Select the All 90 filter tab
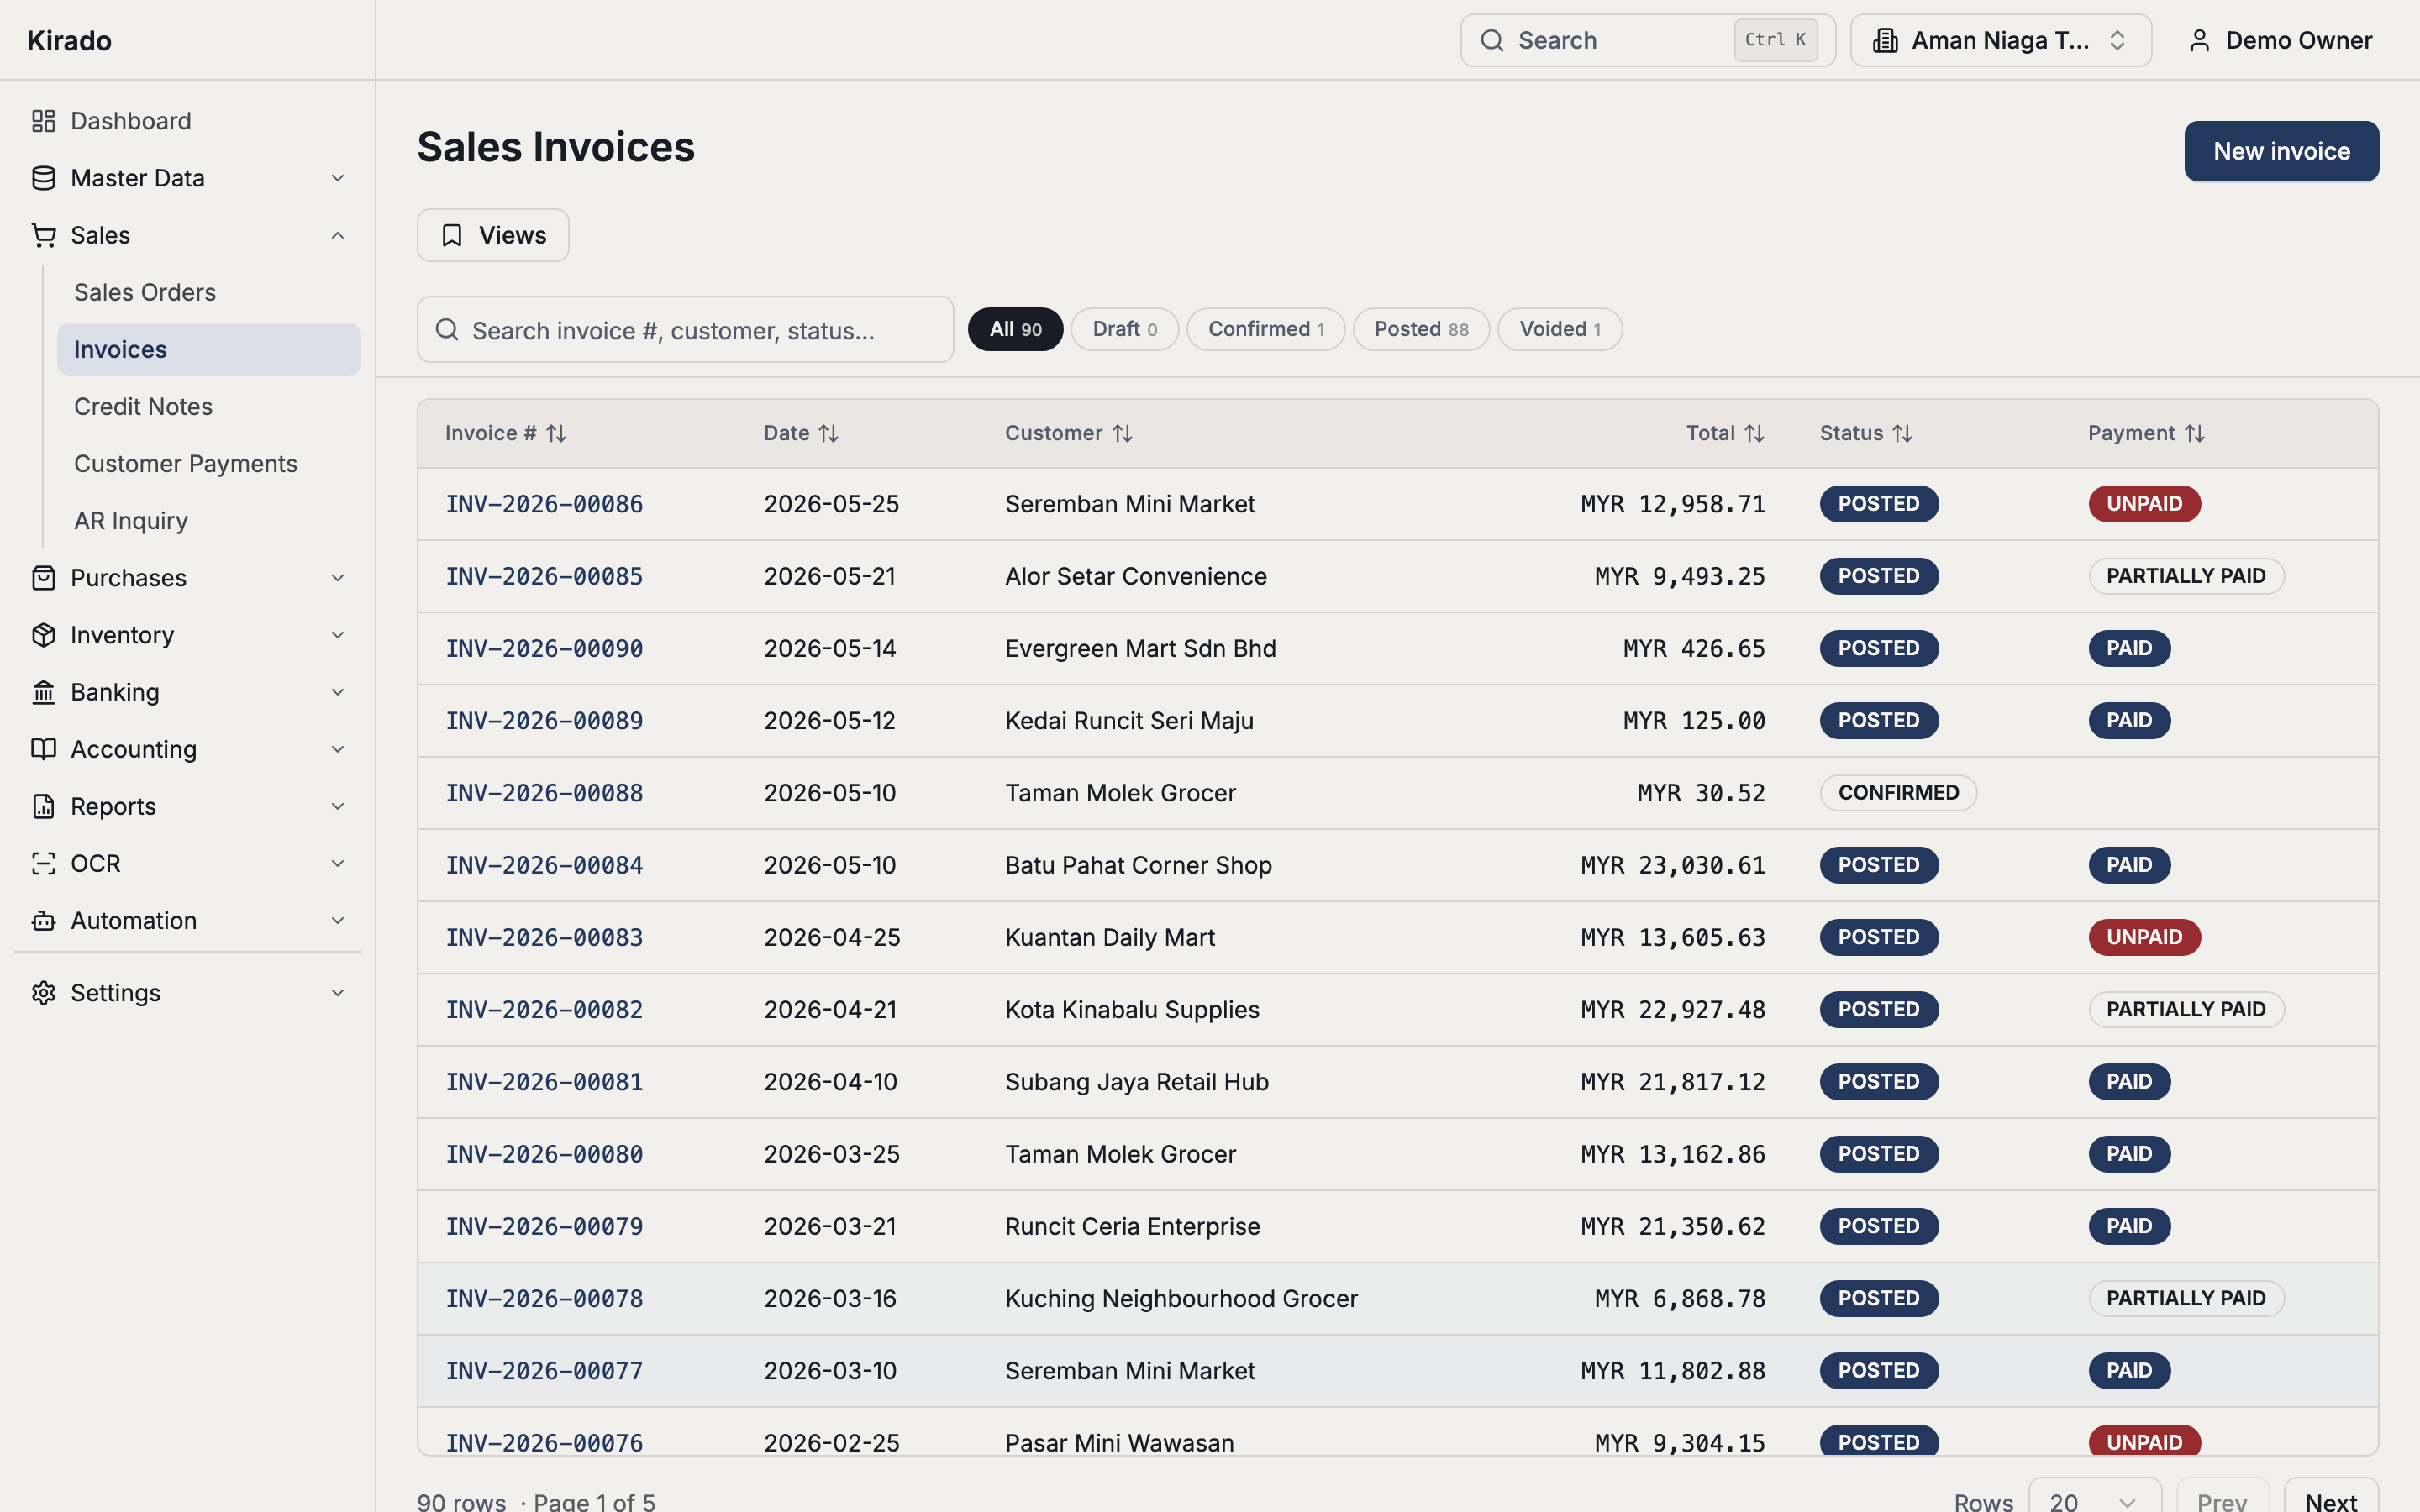 pyautogui.click(x=1015, y=329)
